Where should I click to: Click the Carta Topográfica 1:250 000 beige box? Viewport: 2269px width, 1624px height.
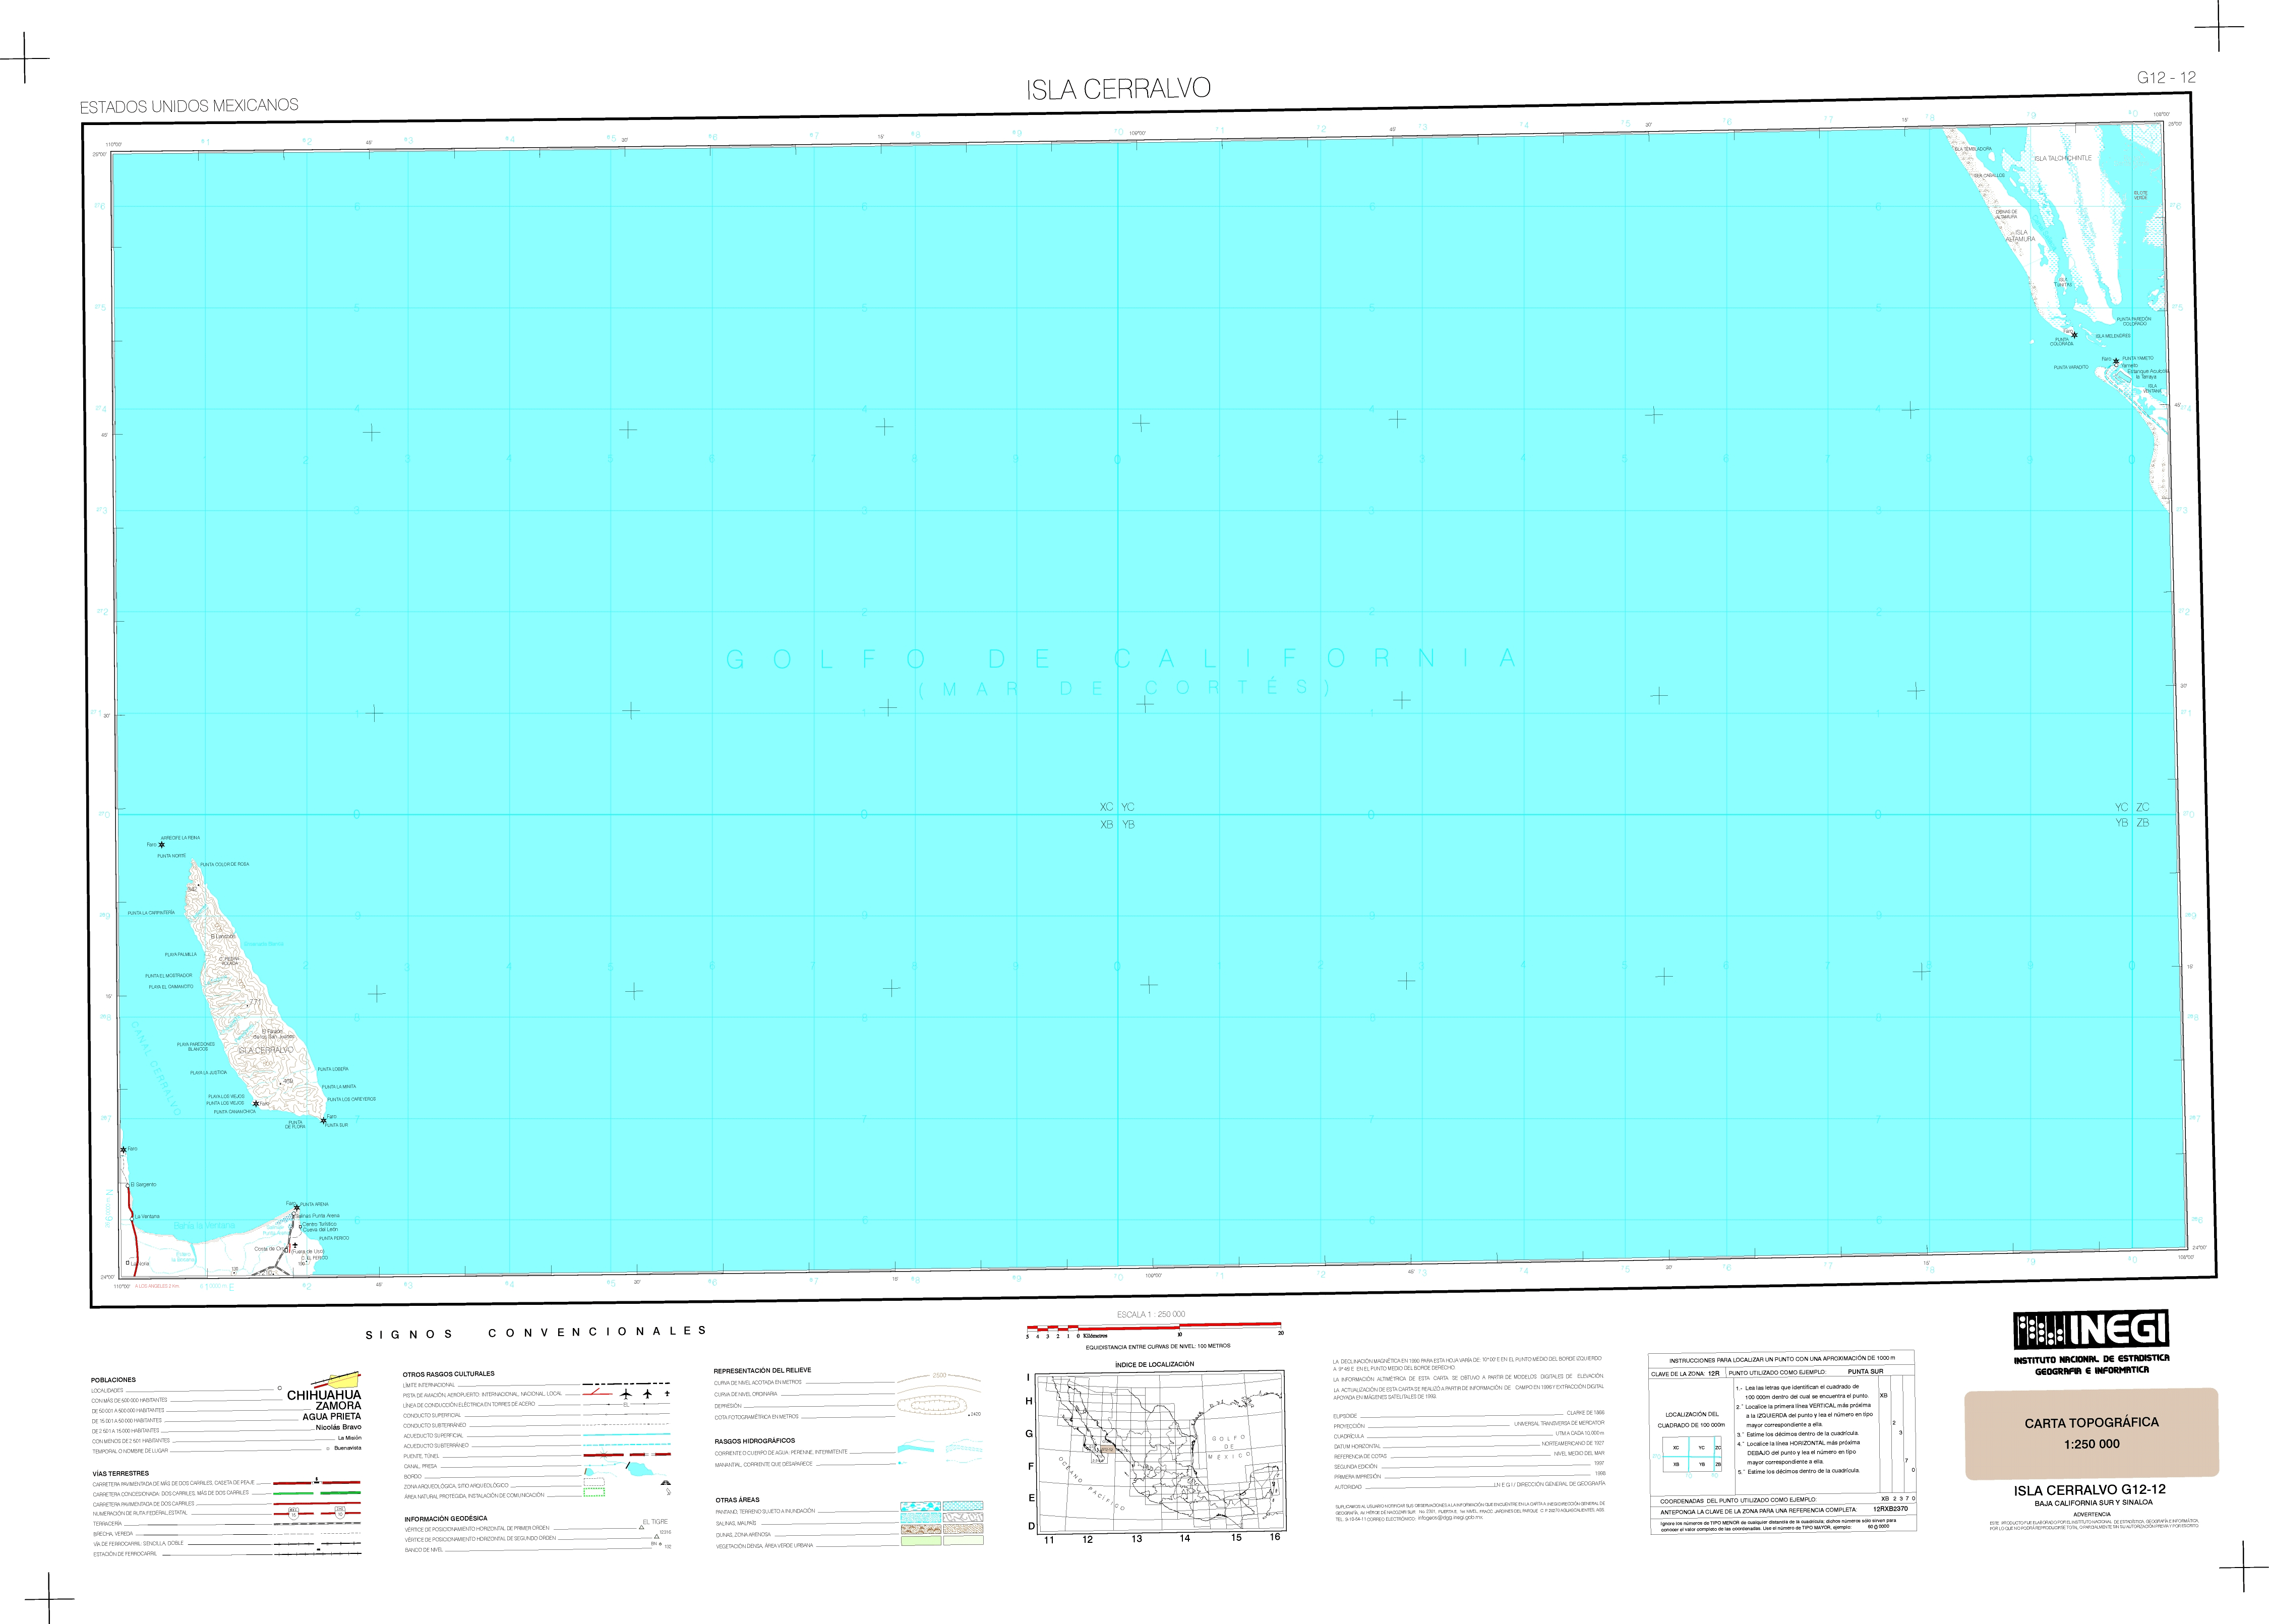click(x=2091, y=1433)
